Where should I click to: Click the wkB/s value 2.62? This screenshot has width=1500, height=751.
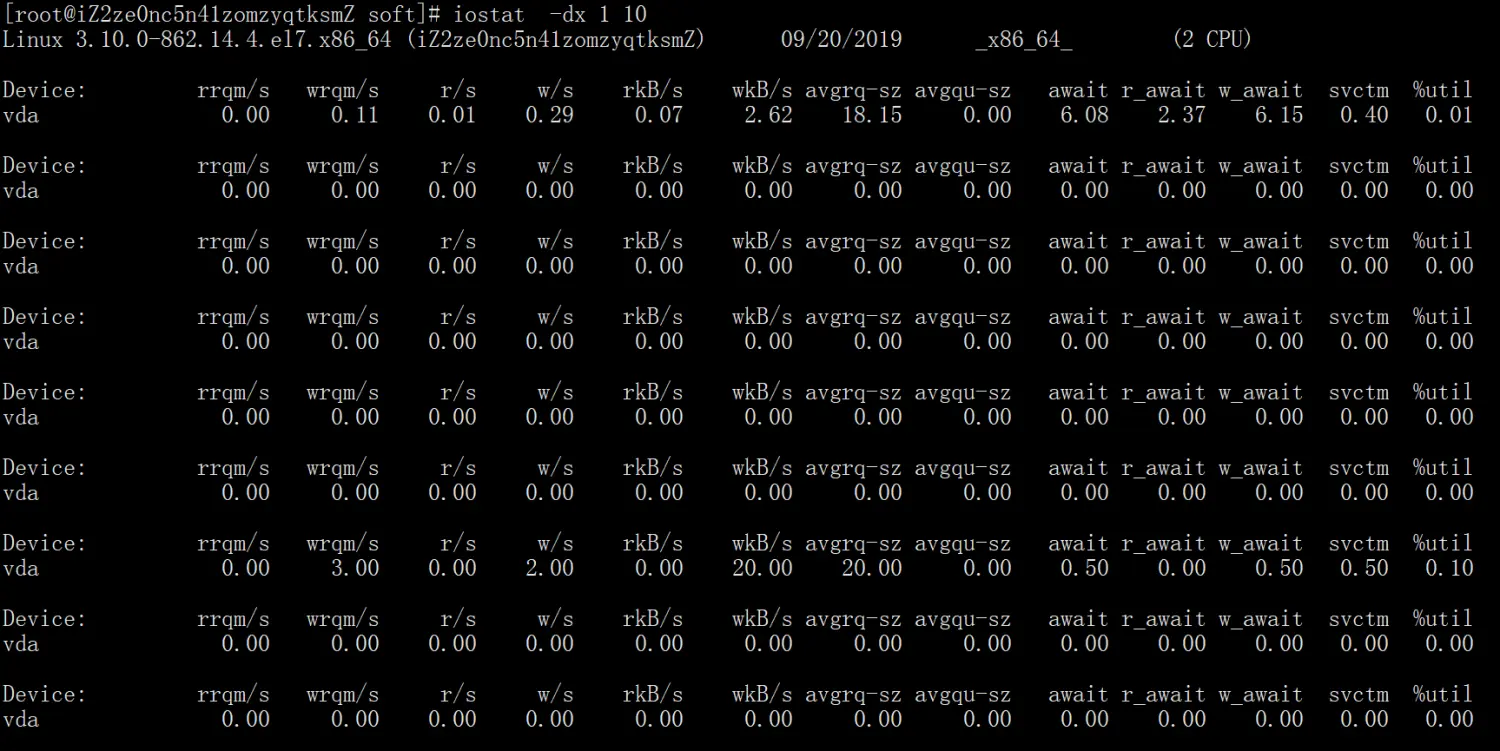click(768, 115)
